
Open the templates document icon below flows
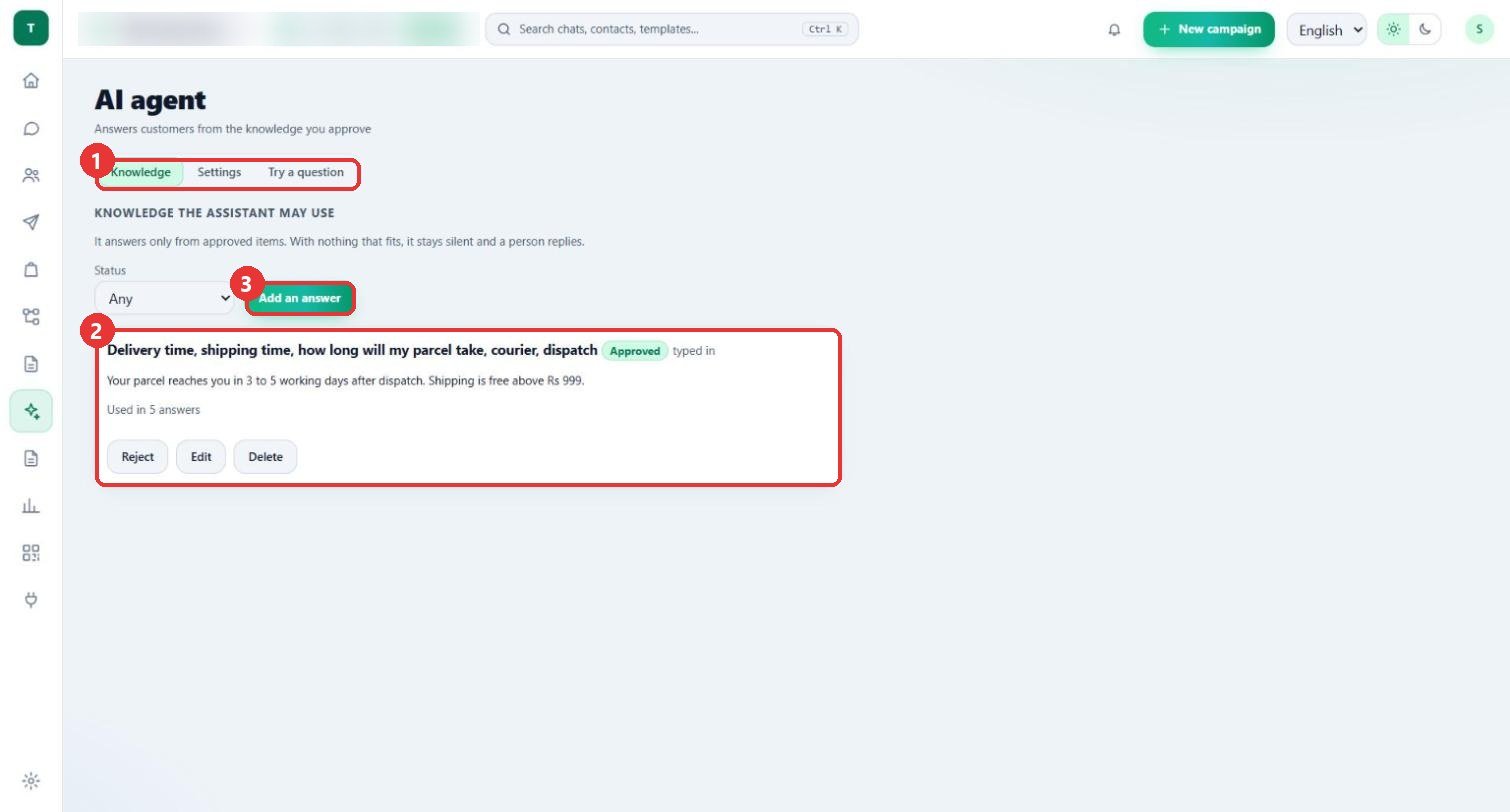click(x=31, y=364)
